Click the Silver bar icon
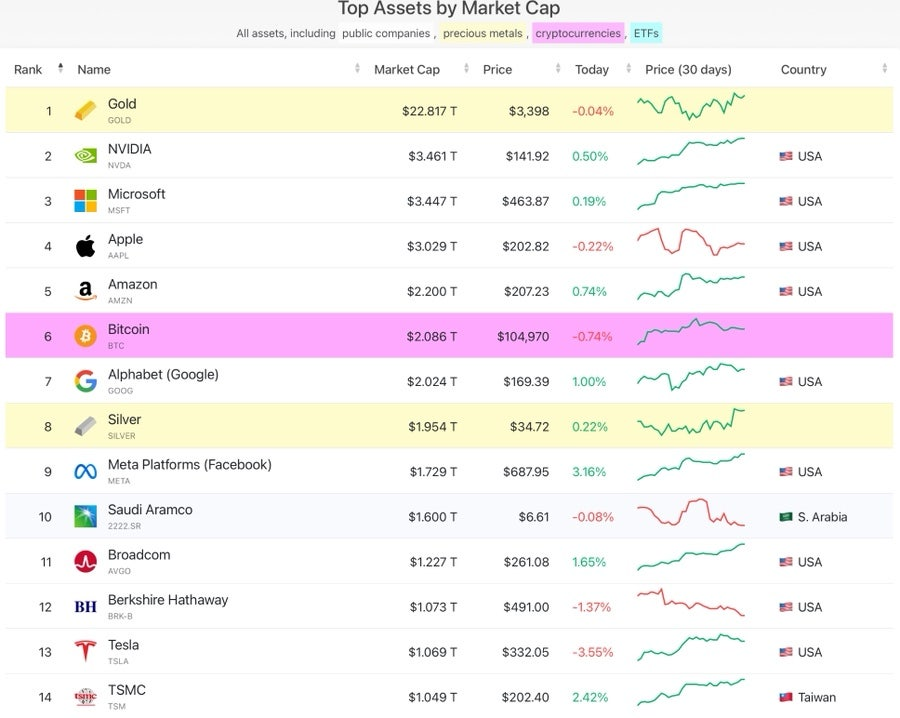 pos(86,426)
